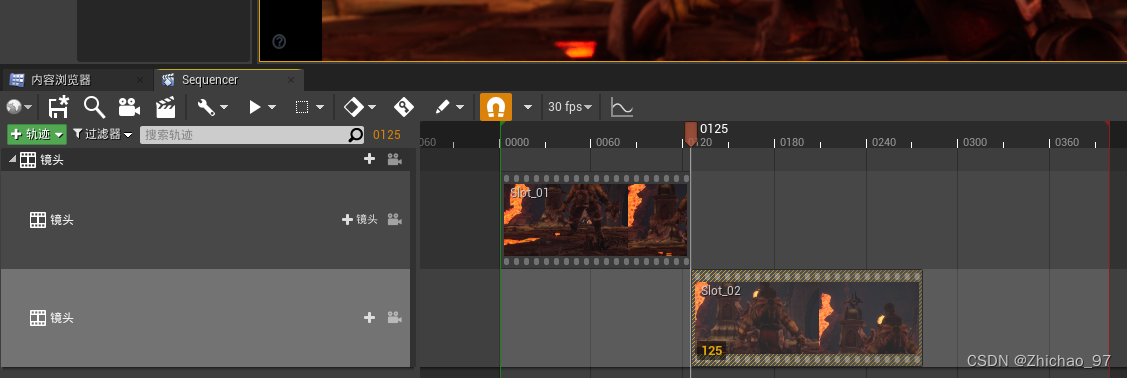1127x378 pixels.
Task: Open the key options diamond icon
Action: click(x=360, y=107)
